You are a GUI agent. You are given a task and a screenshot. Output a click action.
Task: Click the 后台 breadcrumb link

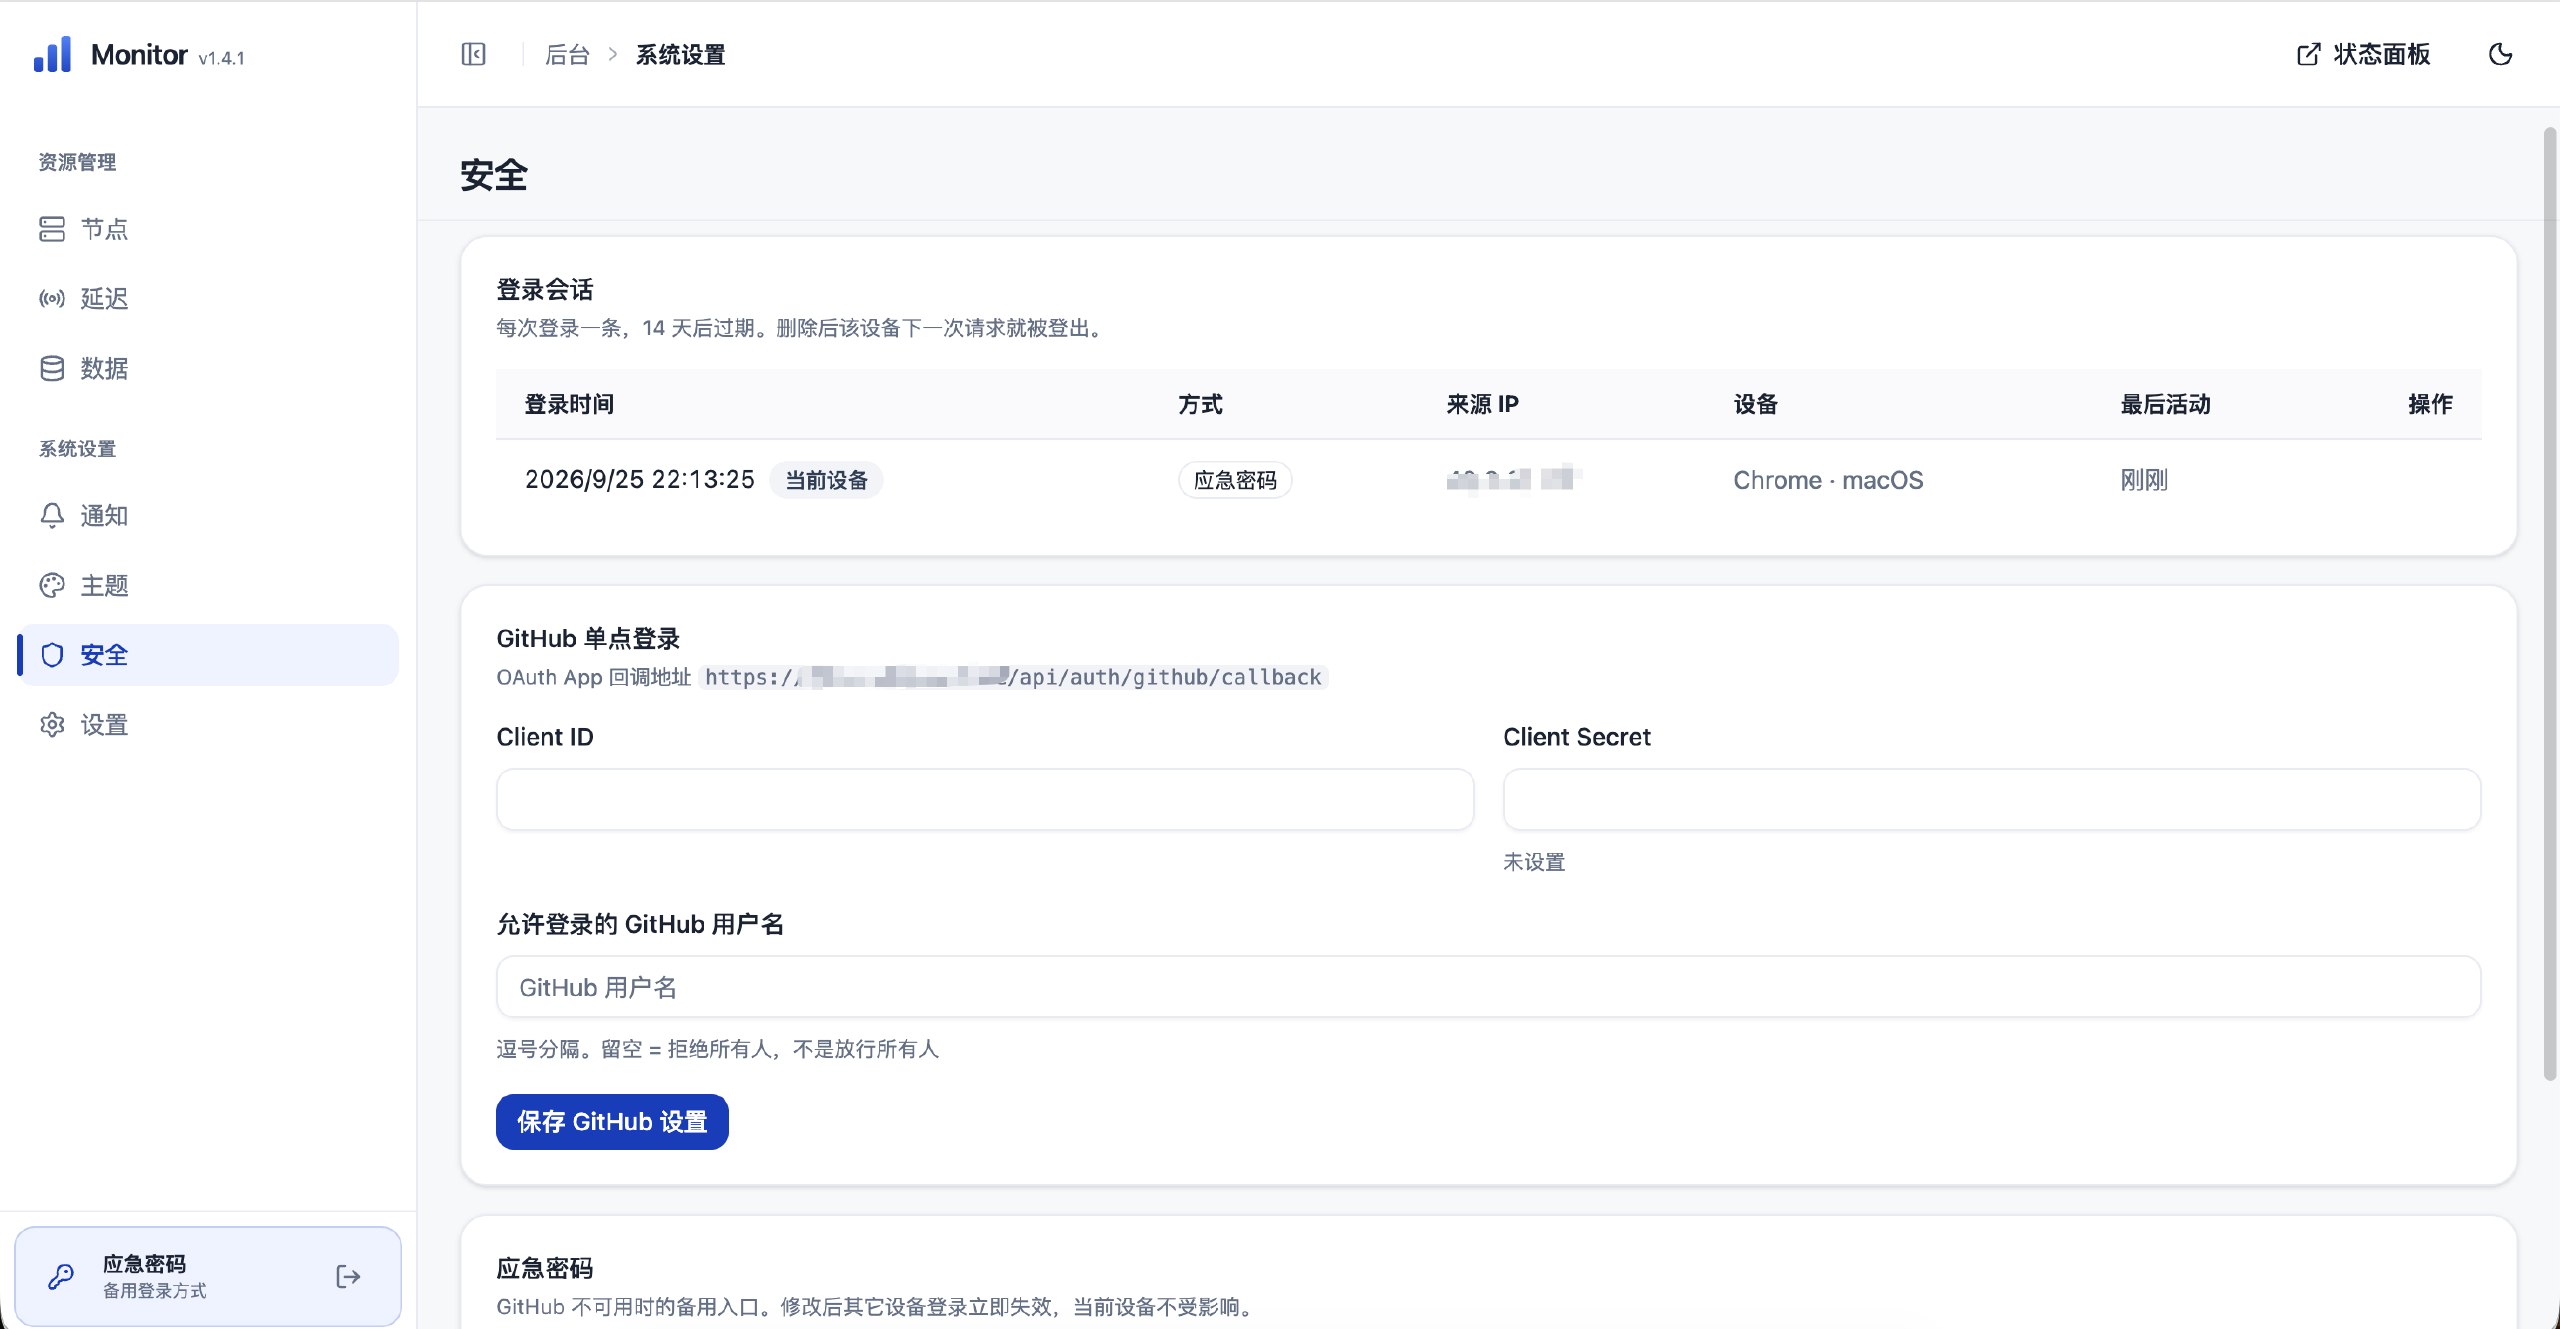click(x=567, y=55)
